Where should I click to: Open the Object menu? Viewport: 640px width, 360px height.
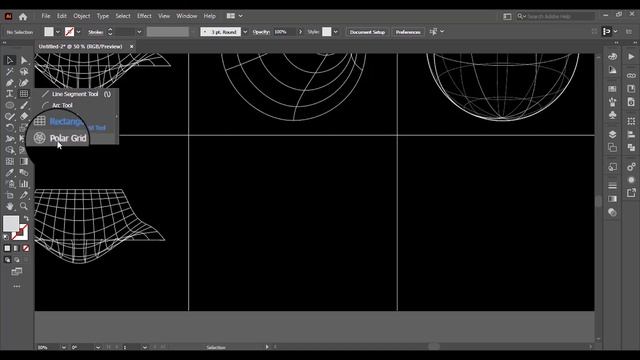[82, 16]
